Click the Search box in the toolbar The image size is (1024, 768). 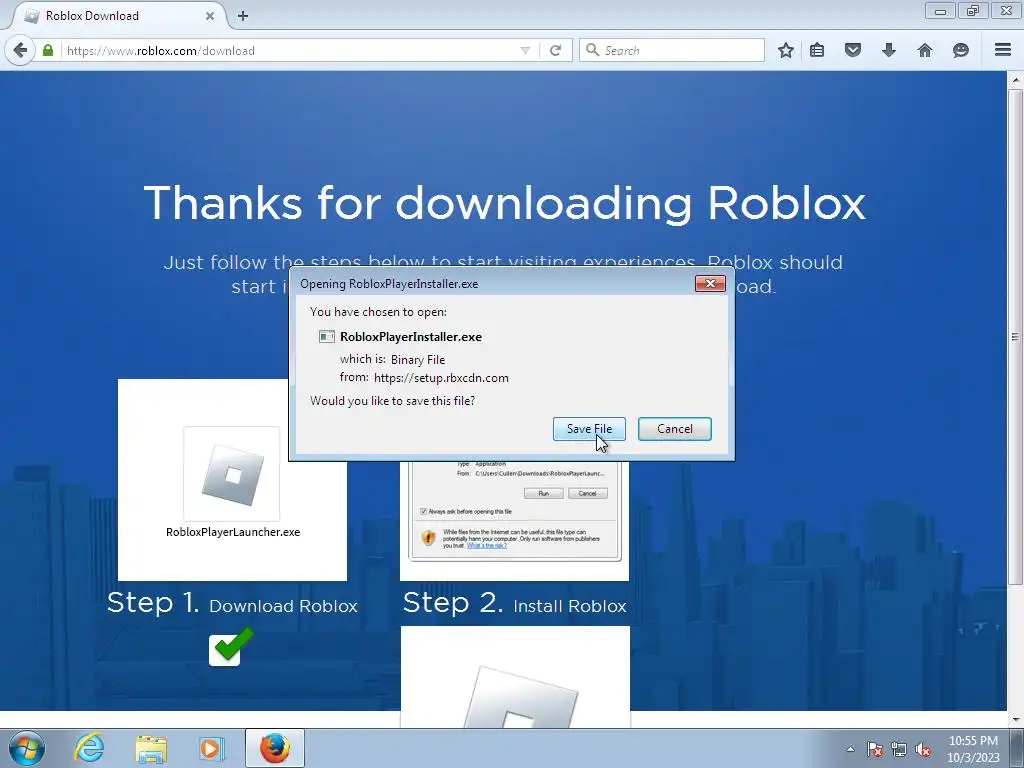(671, 50)
